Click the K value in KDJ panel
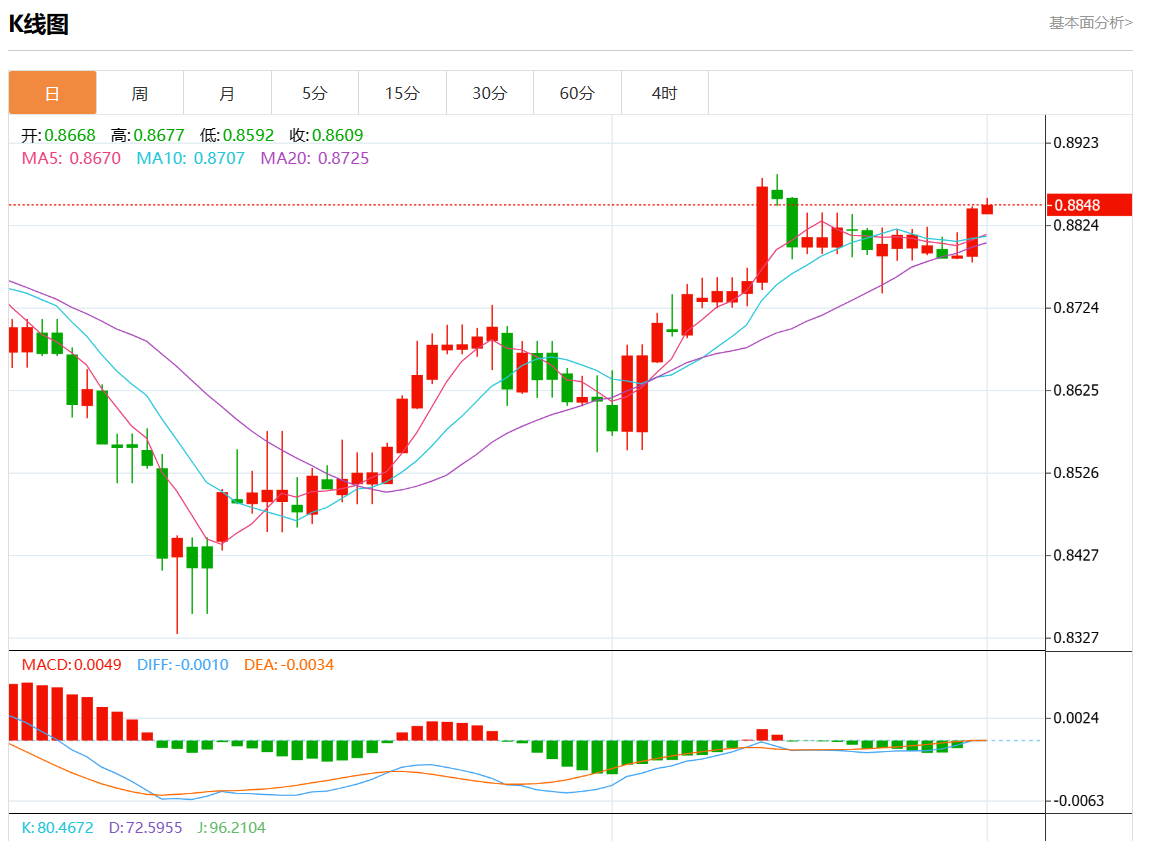This screenshot has width=1156, height=841. click(57, 828)
